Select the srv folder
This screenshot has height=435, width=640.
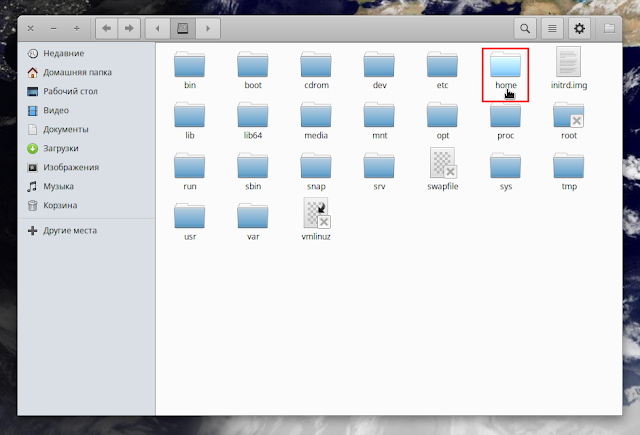pyautogui.click(x=379, y=171)
